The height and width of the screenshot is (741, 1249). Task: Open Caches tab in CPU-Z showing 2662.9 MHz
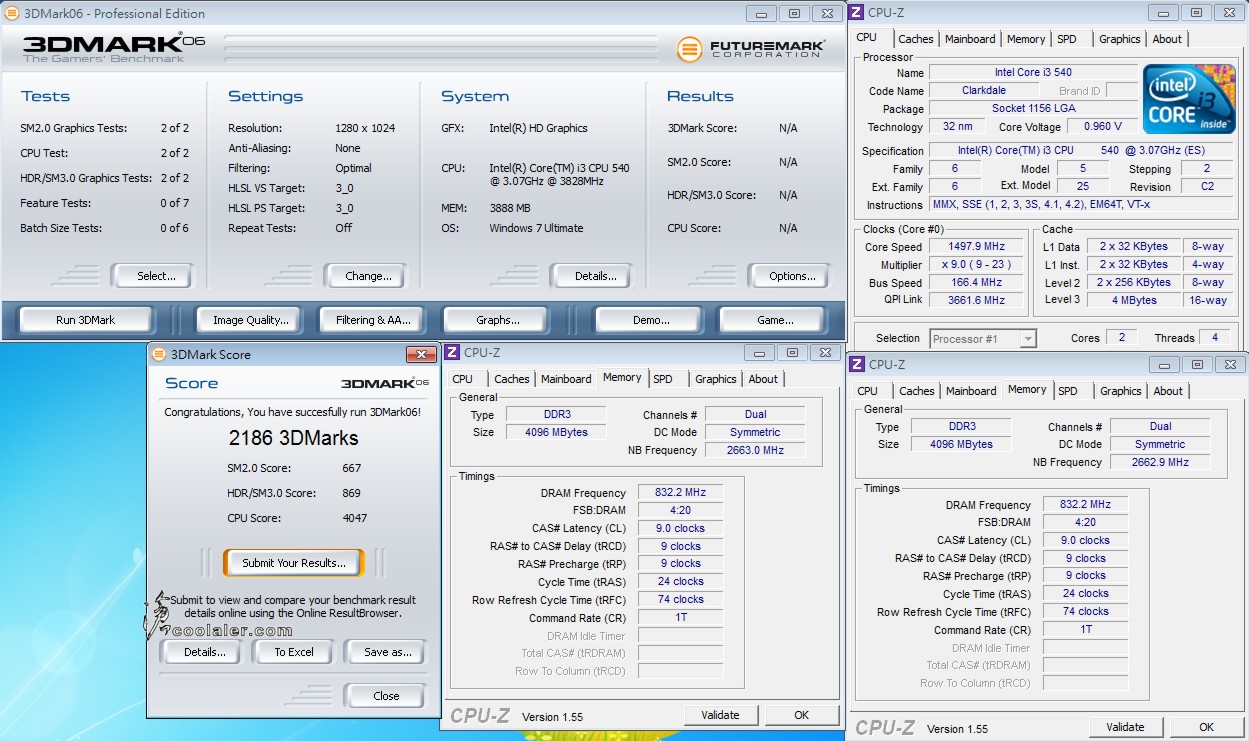pyautogui.click(x=916, y=391)
